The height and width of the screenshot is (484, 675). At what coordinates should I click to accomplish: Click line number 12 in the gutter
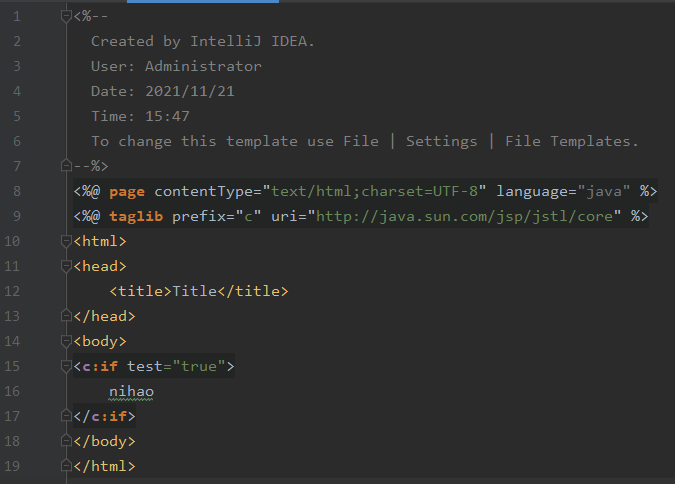[x=12, y=291]
